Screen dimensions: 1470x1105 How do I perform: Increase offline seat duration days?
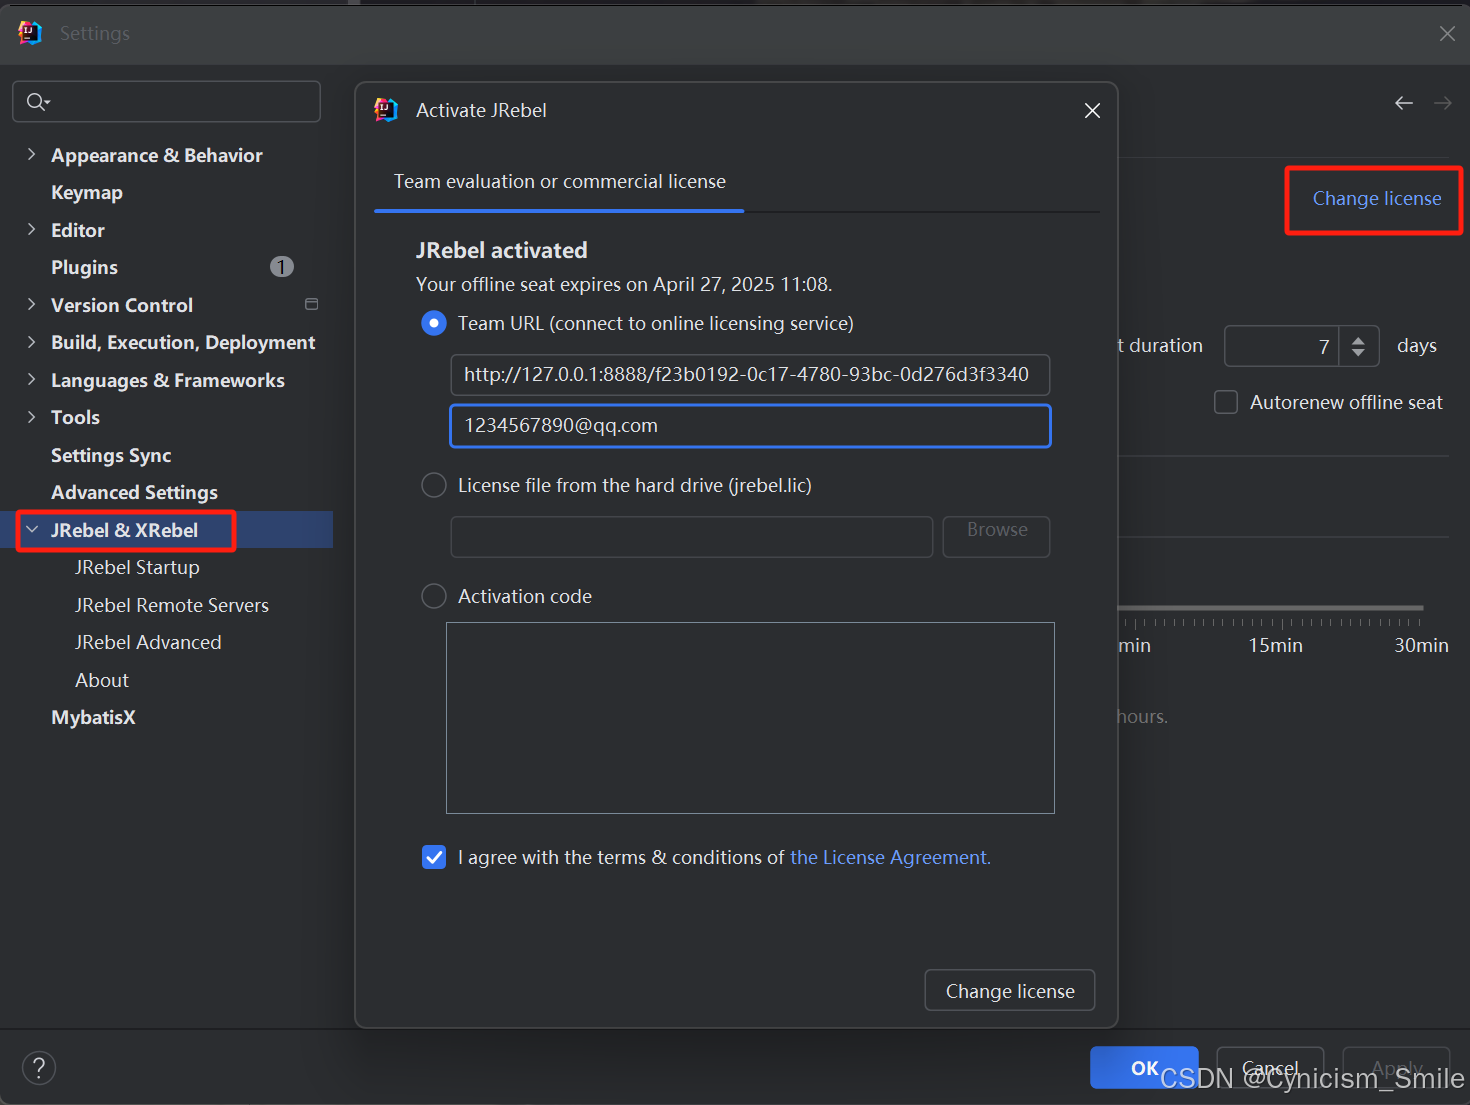(1358, 339)
